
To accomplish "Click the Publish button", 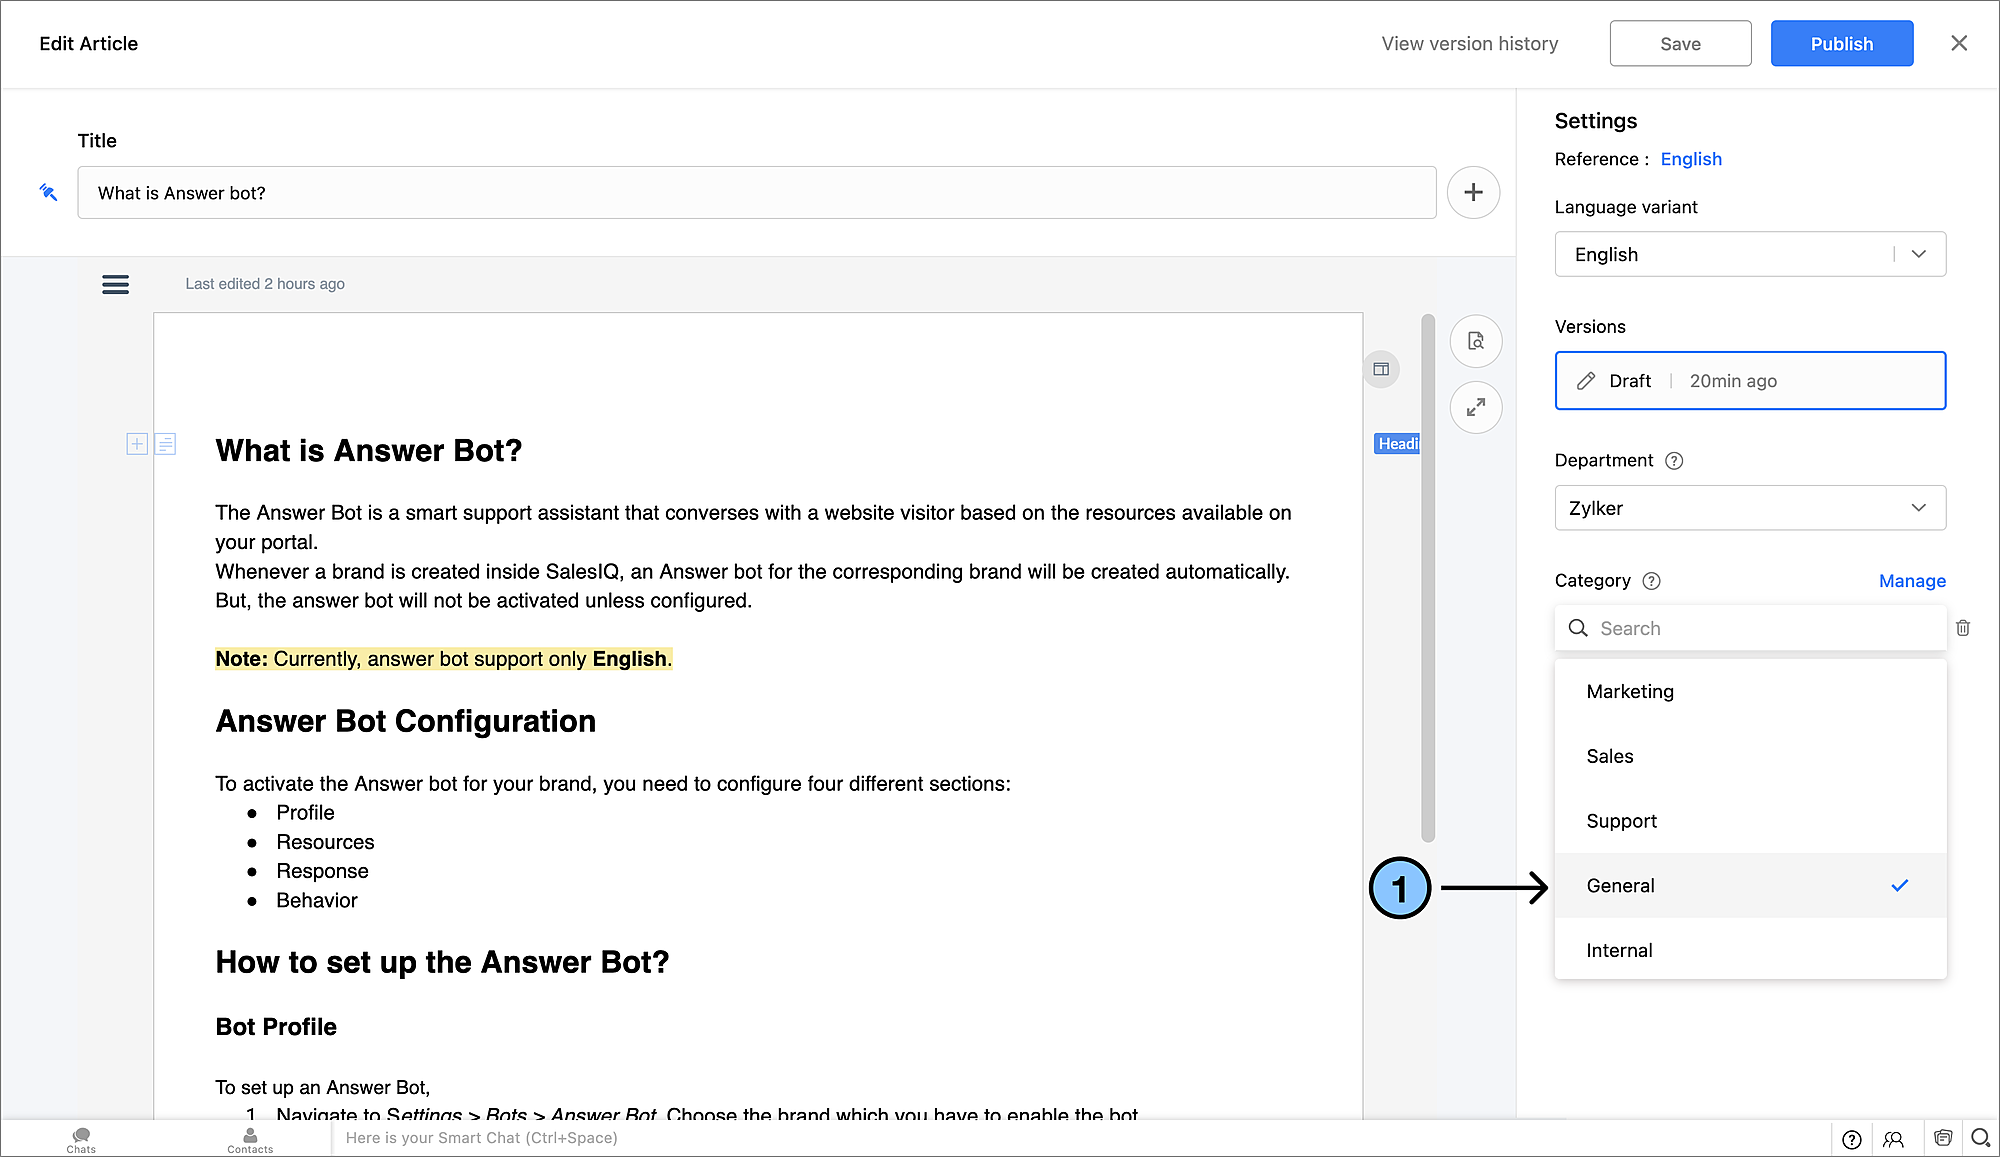I will pos(1841,44).
